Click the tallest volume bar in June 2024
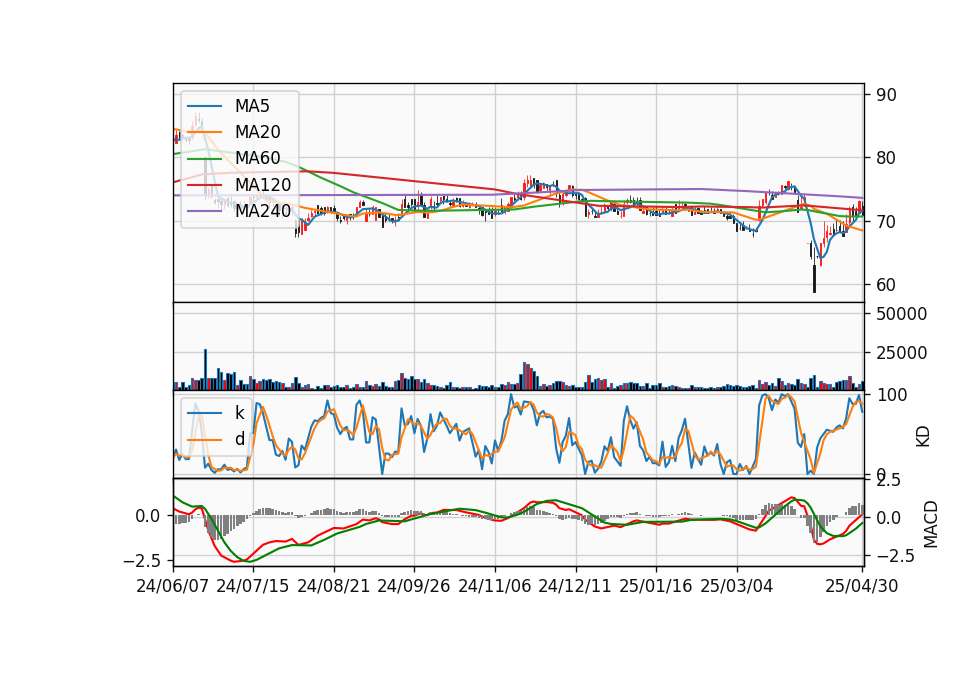960x690 pixels. click(x=206, y=370)
